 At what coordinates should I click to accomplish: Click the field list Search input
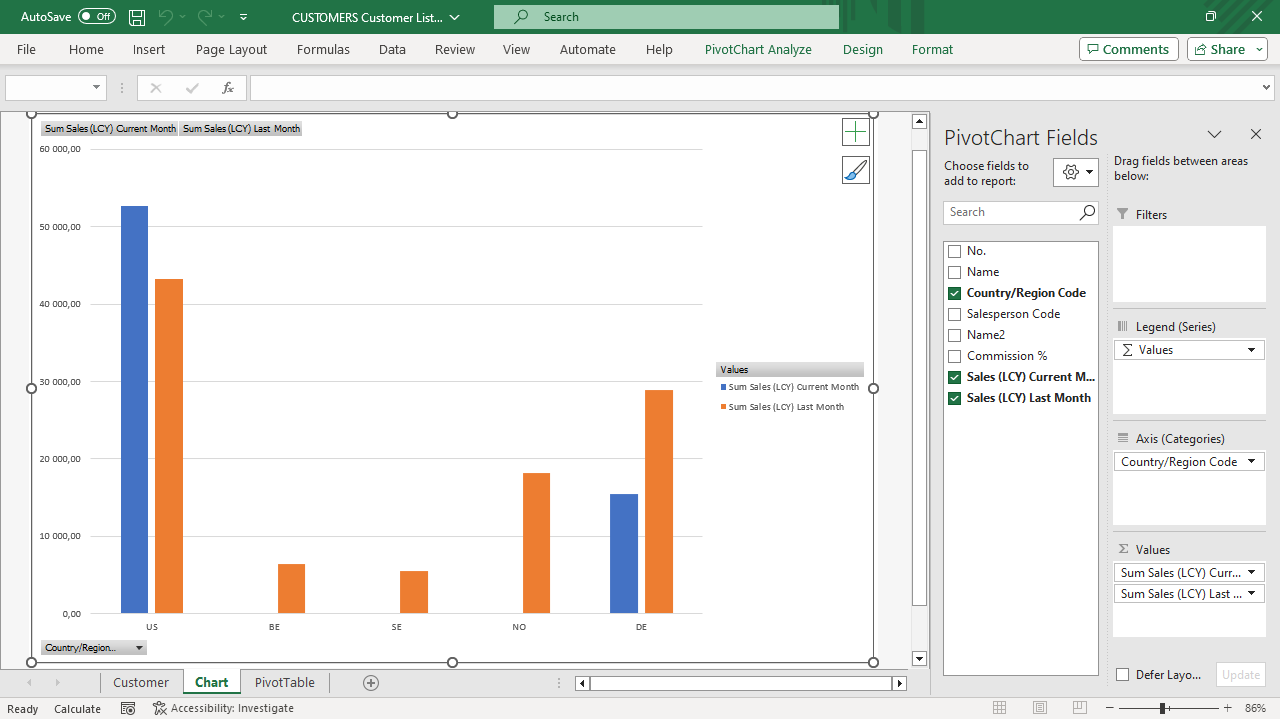(x=1011, y=212)
